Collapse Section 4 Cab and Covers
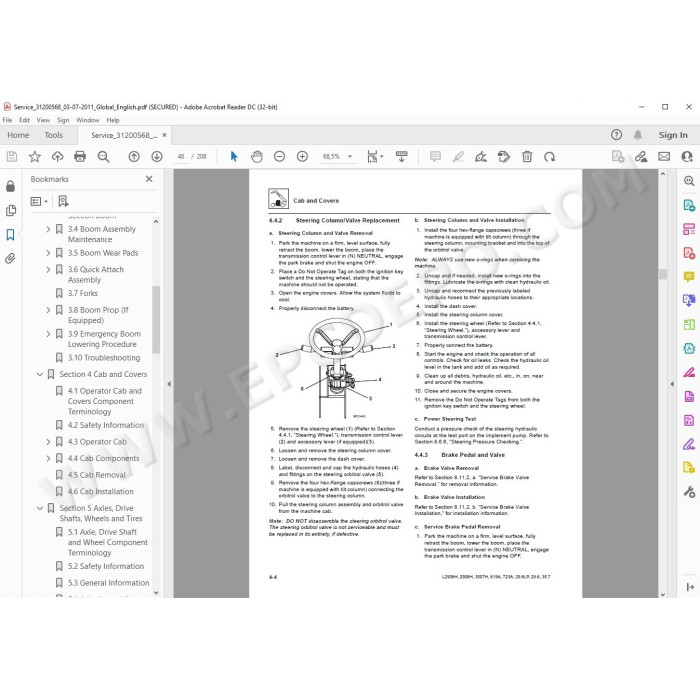Viewport: 700px width, 700px height. (40, 374)
